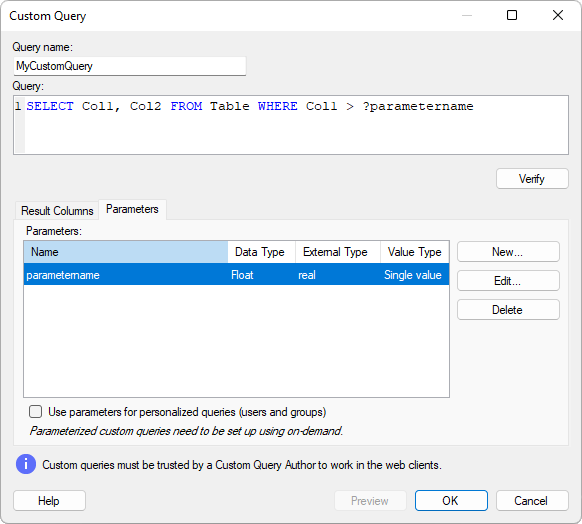Confirm the query with OK
This screenshot has height=524, width=582.
tap(451, 501)
